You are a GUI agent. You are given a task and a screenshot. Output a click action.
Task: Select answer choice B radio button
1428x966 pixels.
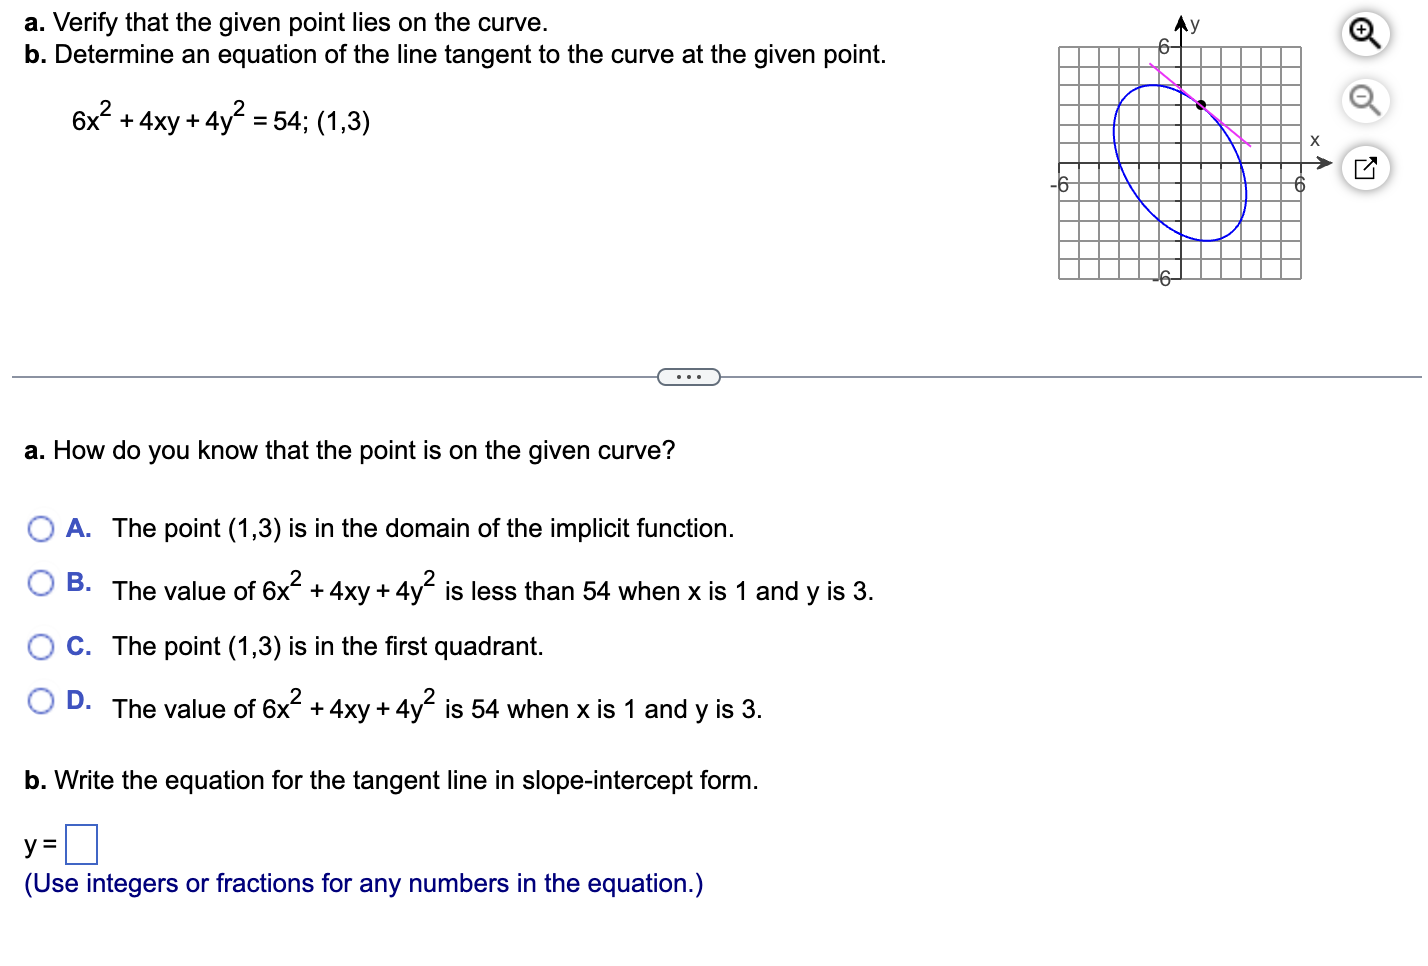click(42, 582)
